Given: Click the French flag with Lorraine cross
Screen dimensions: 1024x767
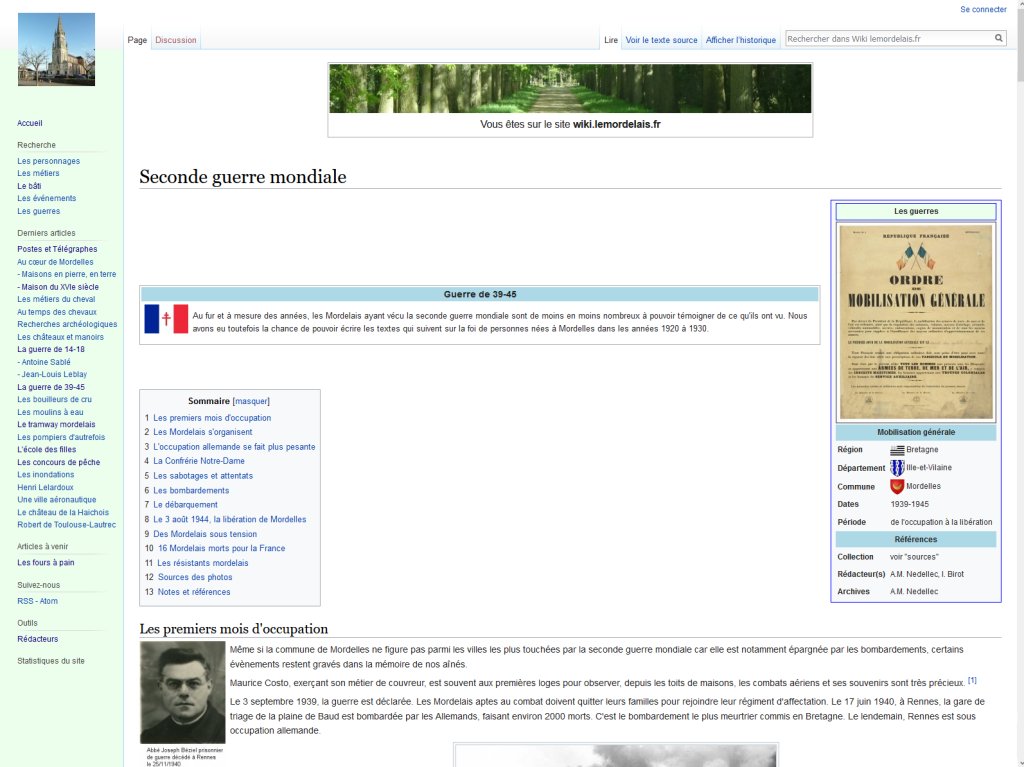Looking at the screenshot, I should pos(166,319).
